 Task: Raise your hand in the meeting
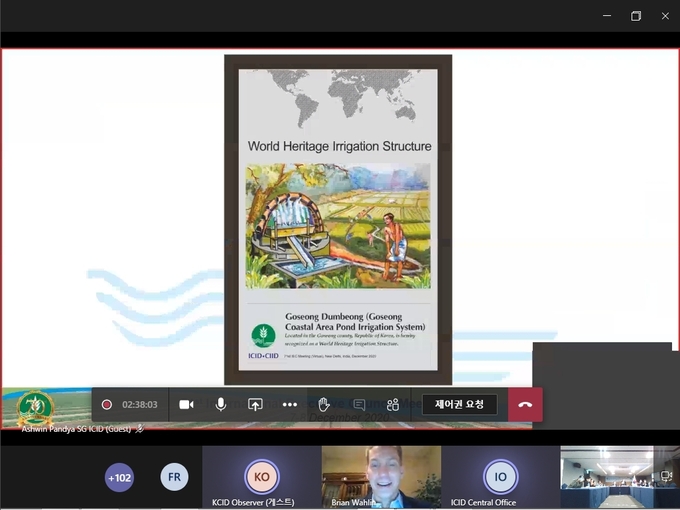coord(324,405)
